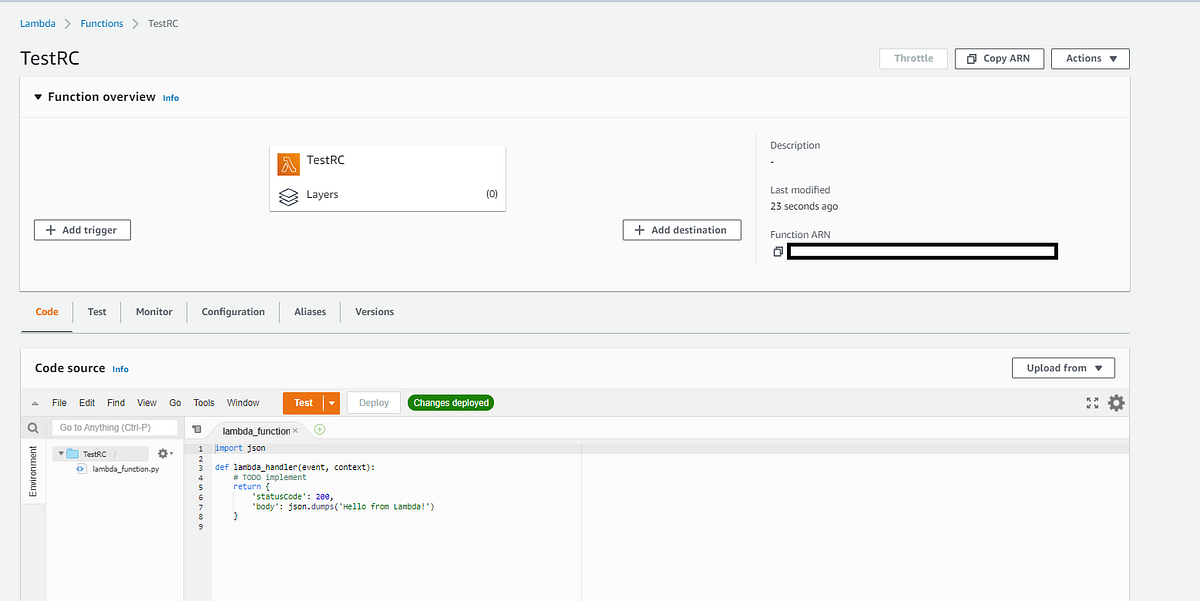The width and height of the screenshot is (1200, 601).
Task: Click the Changes deployed status badge
Action: tap(451, 403)
